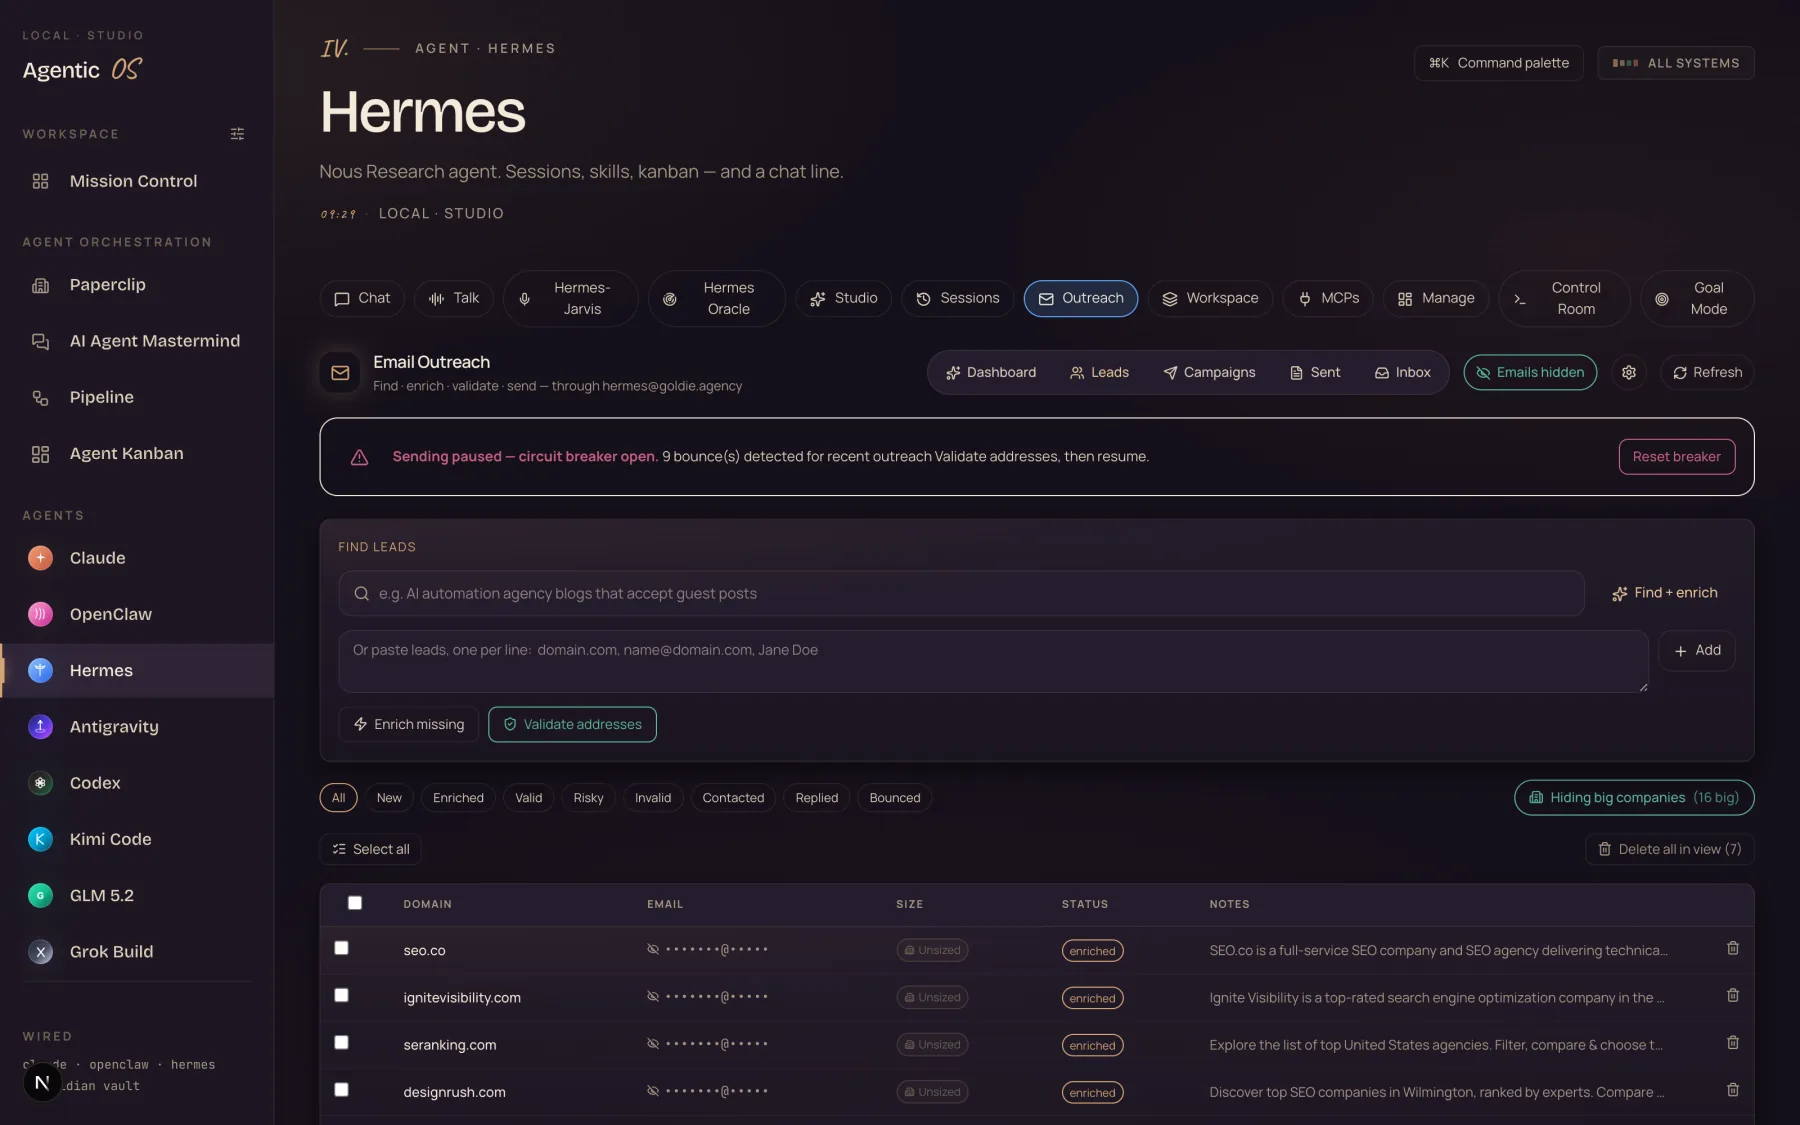Viewport: 1800px width, 1125px height.
Task: Switch to the Chat tab
Action: click(362, 298)
